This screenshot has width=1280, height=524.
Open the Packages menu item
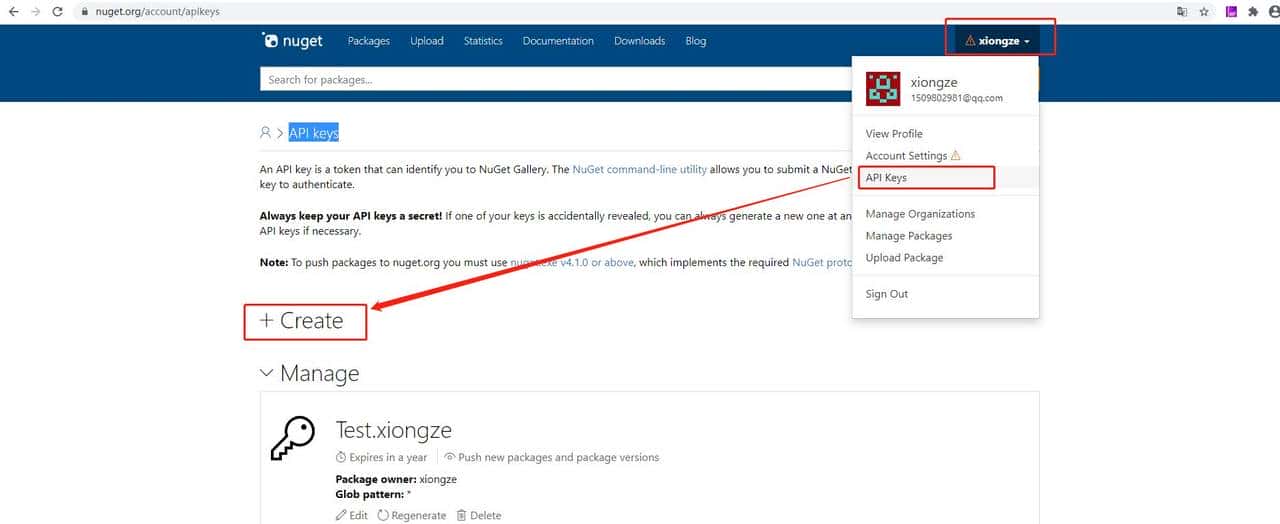point(368,41)
